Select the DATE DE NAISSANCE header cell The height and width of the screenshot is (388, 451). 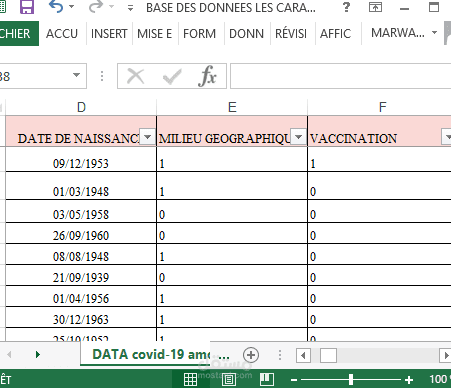[81, 131]
